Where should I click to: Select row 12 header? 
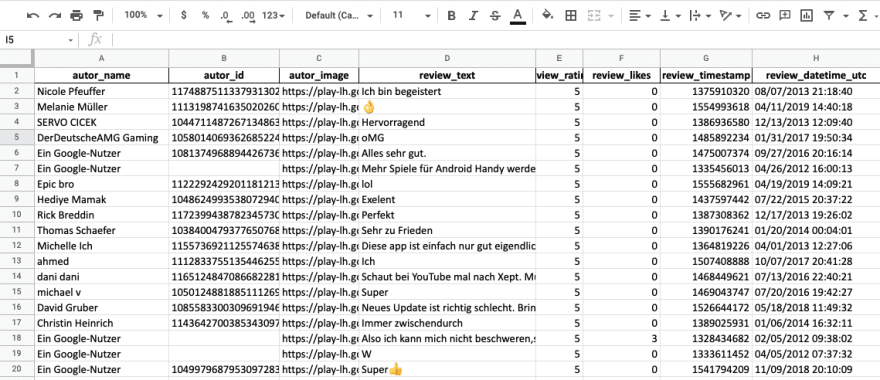[x=17, y=246]
